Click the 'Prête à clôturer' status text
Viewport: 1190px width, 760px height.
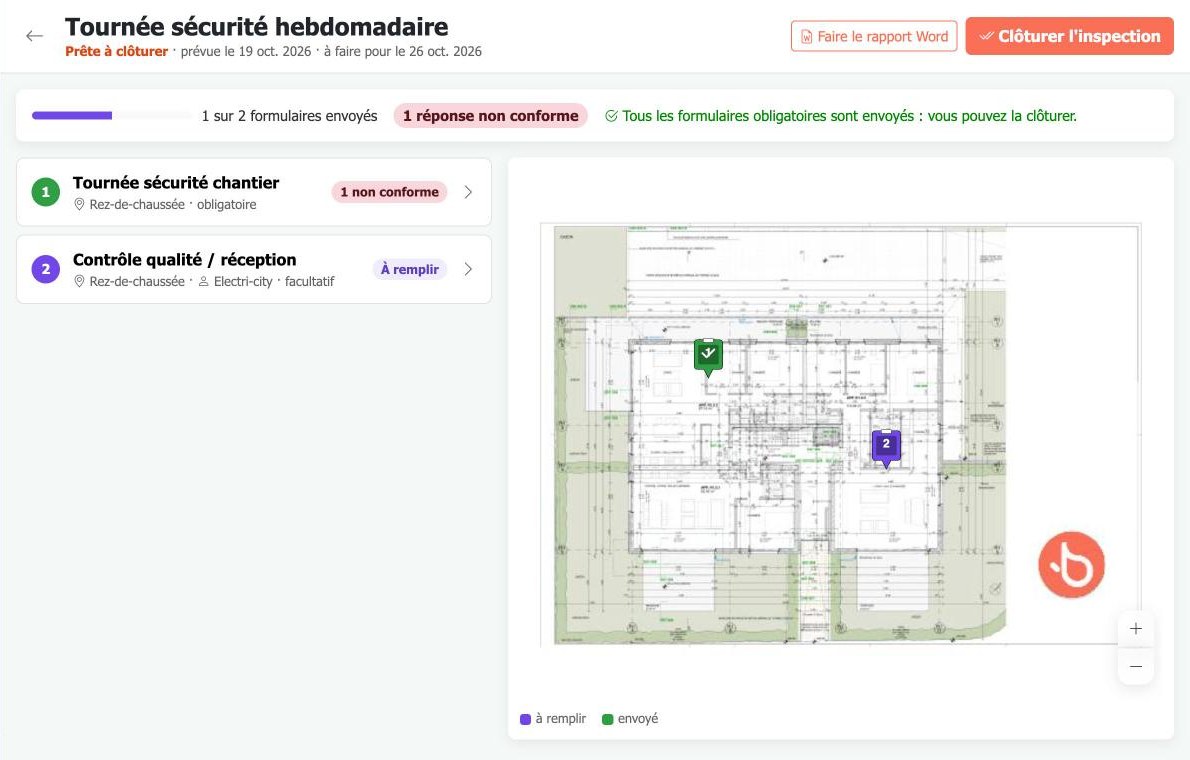point(116,52)
